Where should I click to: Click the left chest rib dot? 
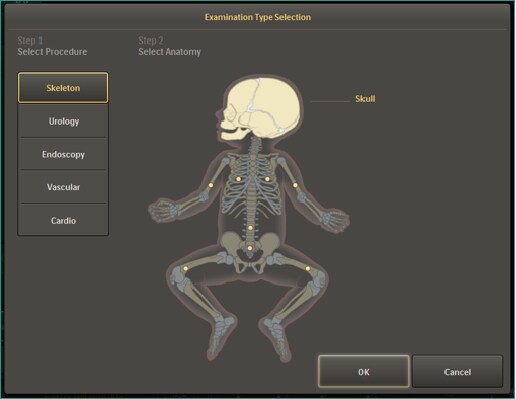[x=239, y=179]
